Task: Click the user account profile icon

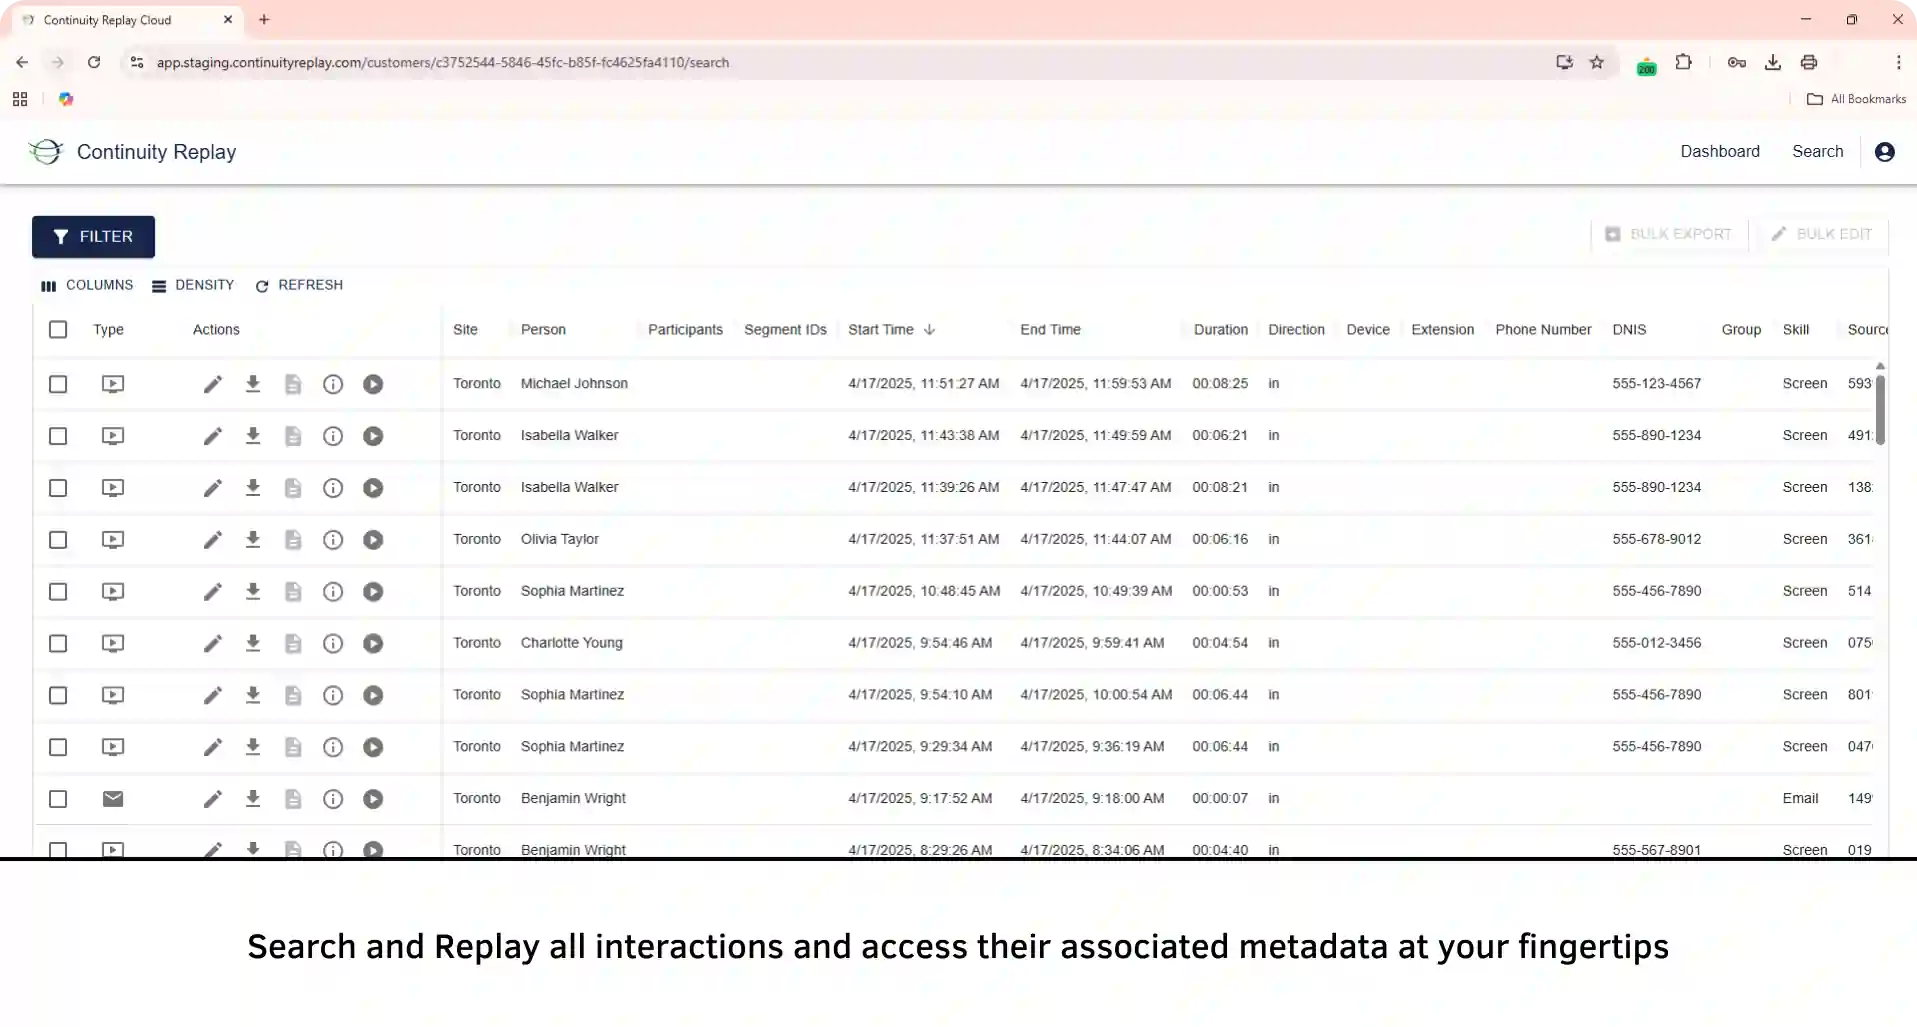Action: (x=1884, y=152)
